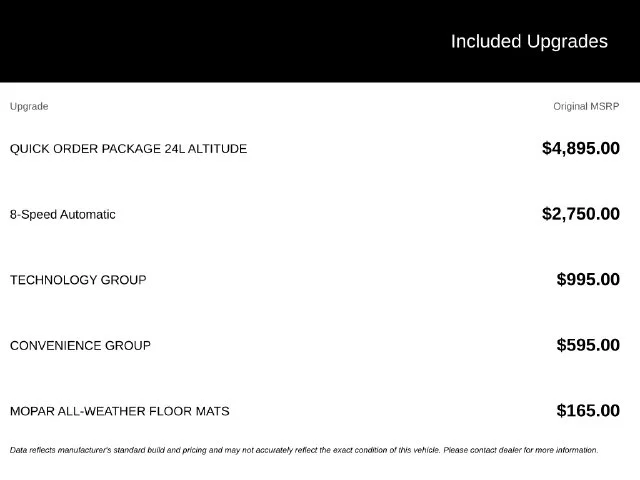Viewport: 640px width, 480px height.
Task: Select MOPAR ALL-WEATHER FLOOR MATS upgrade
Action: pyautogui.click(x=120, y=411)
